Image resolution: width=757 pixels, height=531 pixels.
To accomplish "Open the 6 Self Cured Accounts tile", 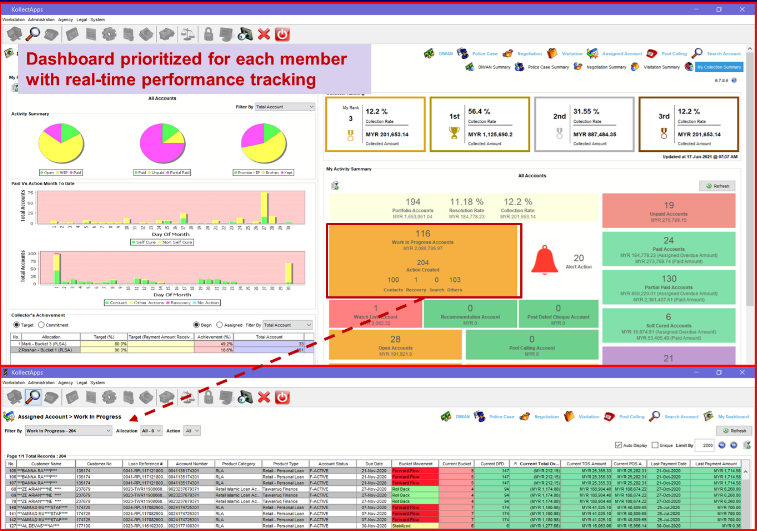I will coord(669,325).
